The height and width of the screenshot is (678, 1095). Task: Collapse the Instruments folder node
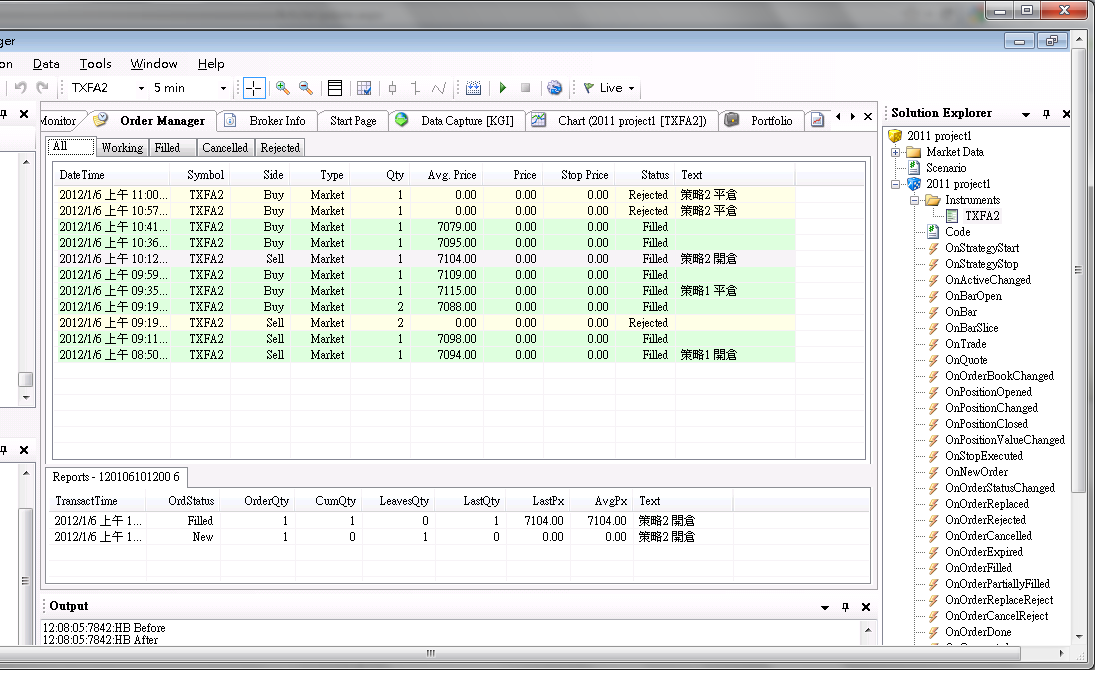(914, 200)
